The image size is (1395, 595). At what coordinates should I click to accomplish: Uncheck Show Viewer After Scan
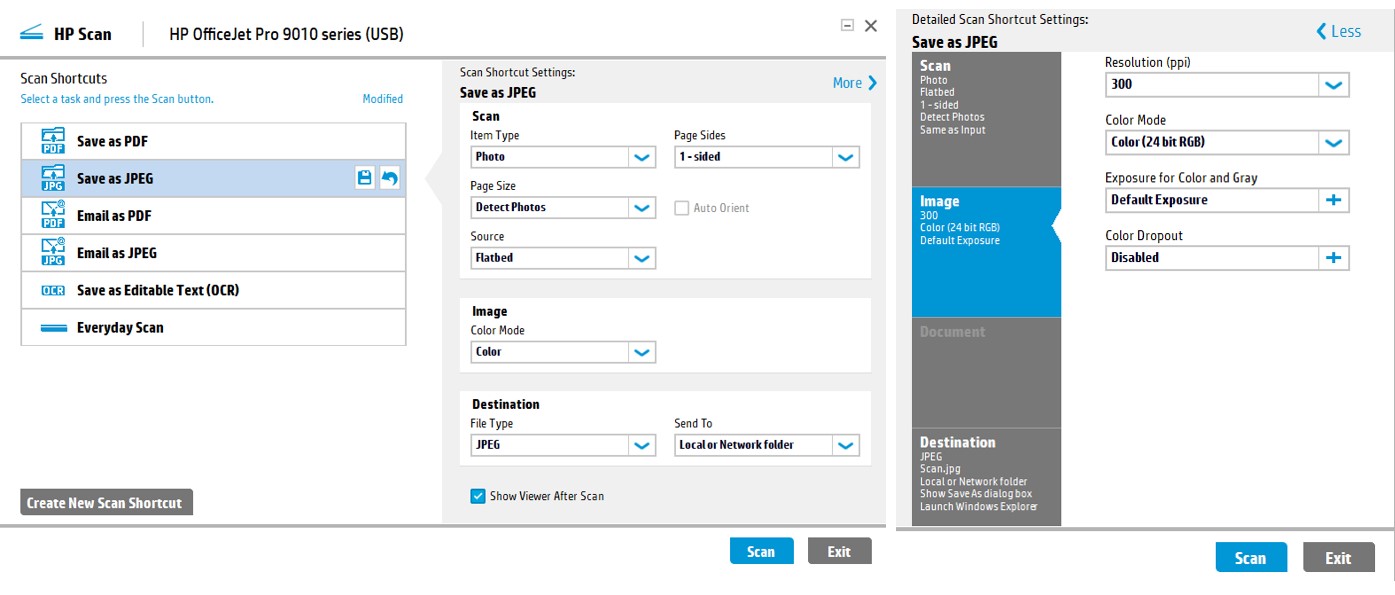coord(478,496)
